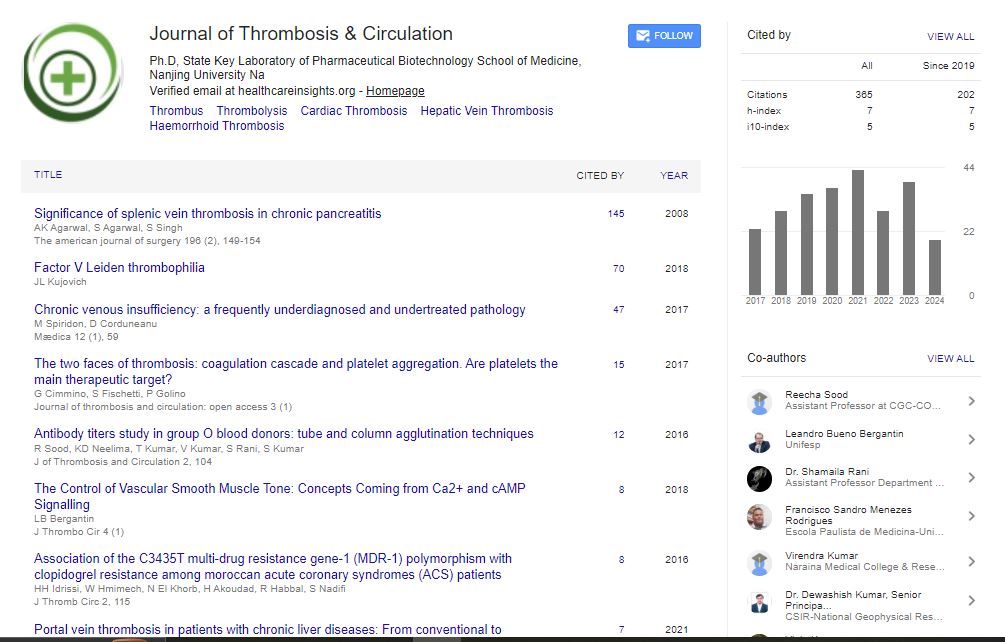The image size is (1005, 642).
Task: Click the 2020 citations bar in chart
Action: [x=832, y=242]
